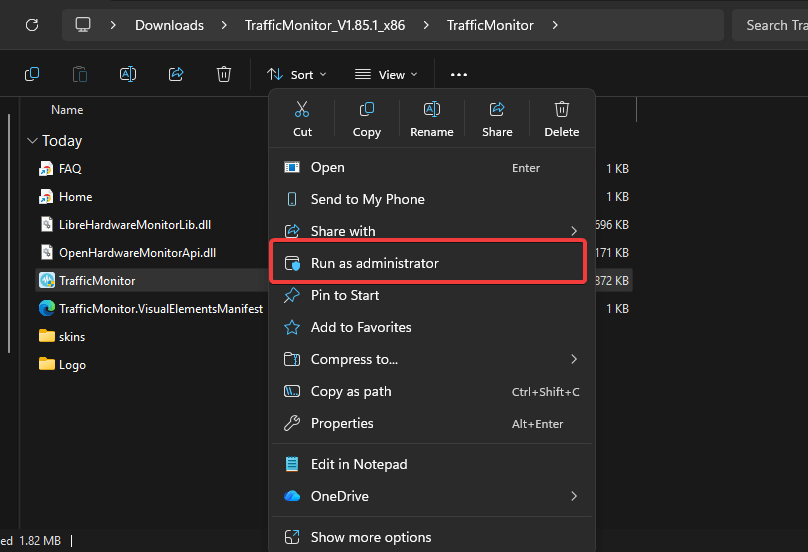Click the Search box field

[772, 25]
